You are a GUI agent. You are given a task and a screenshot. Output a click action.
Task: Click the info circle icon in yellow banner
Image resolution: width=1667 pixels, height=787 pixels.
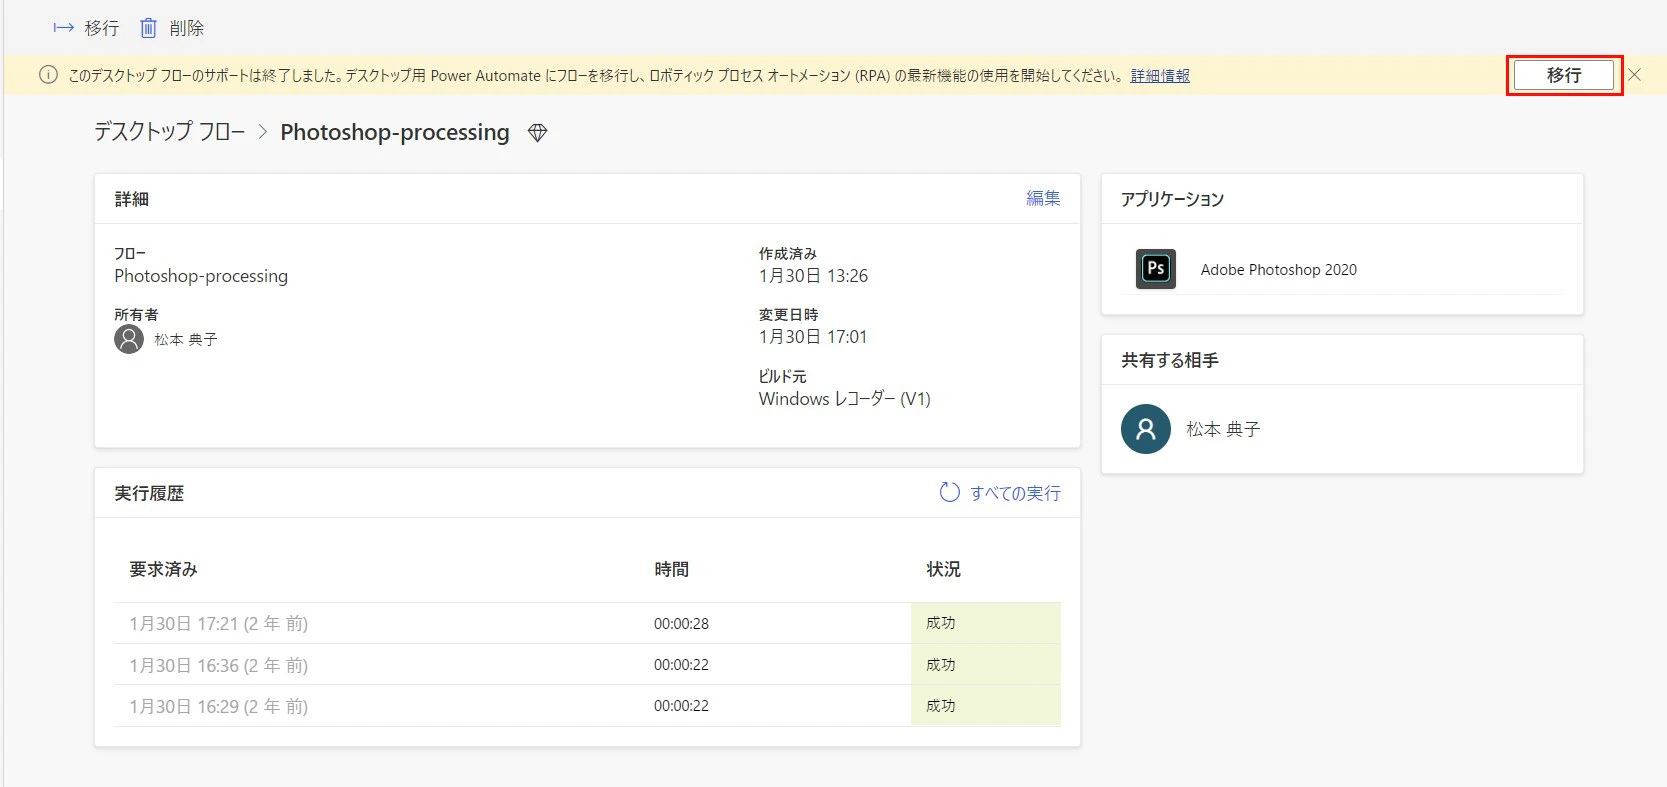[48, 75]
